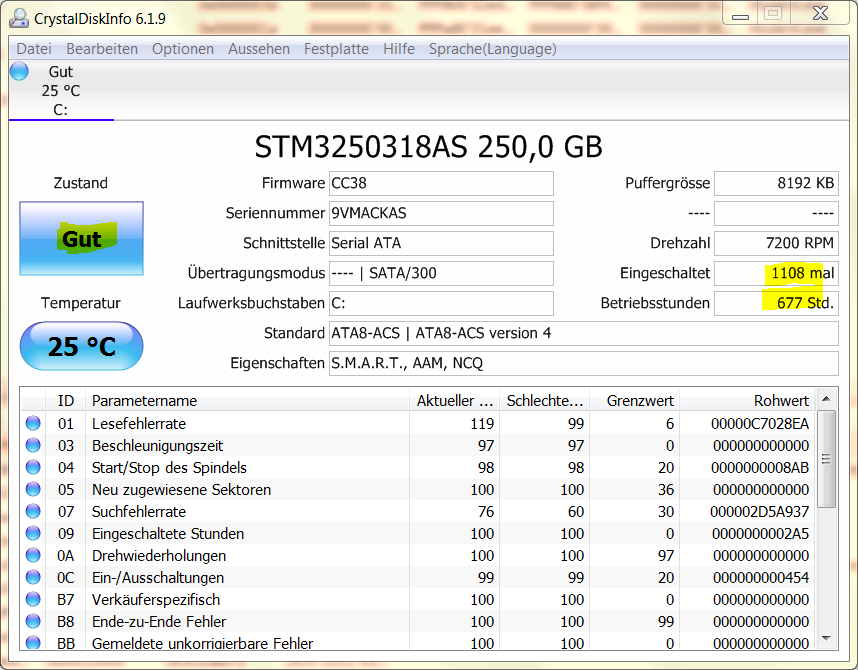
Task: Open the Optionen menu
Action: (183, 49)
